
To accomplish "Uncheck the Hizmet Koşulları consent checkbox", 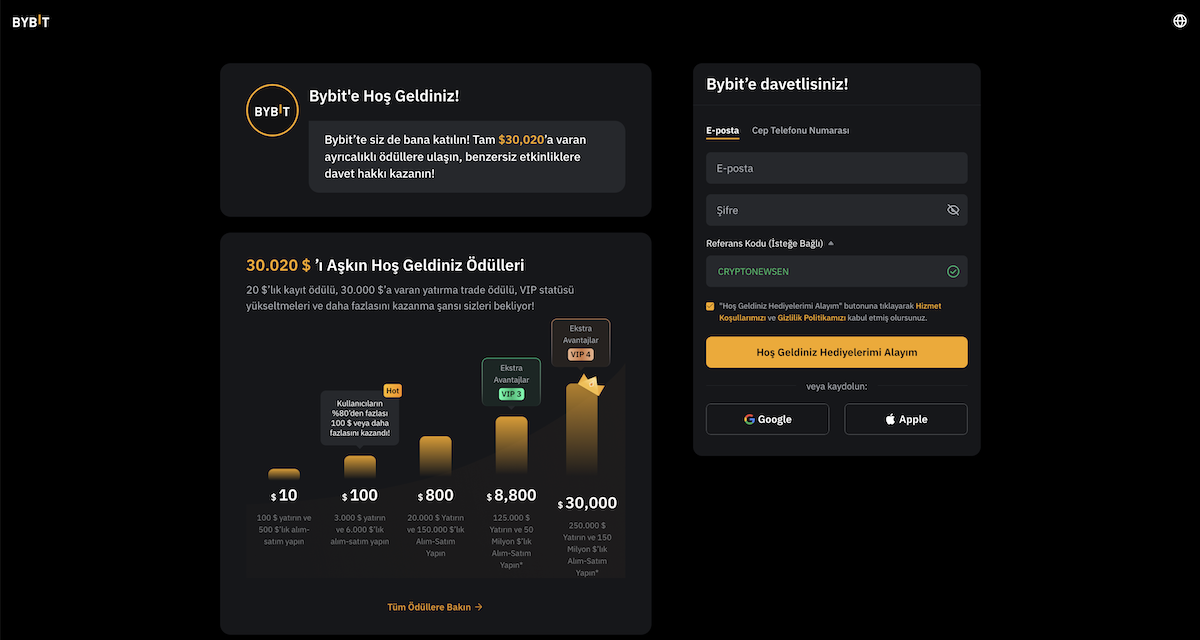I will [x=710, y=306].
